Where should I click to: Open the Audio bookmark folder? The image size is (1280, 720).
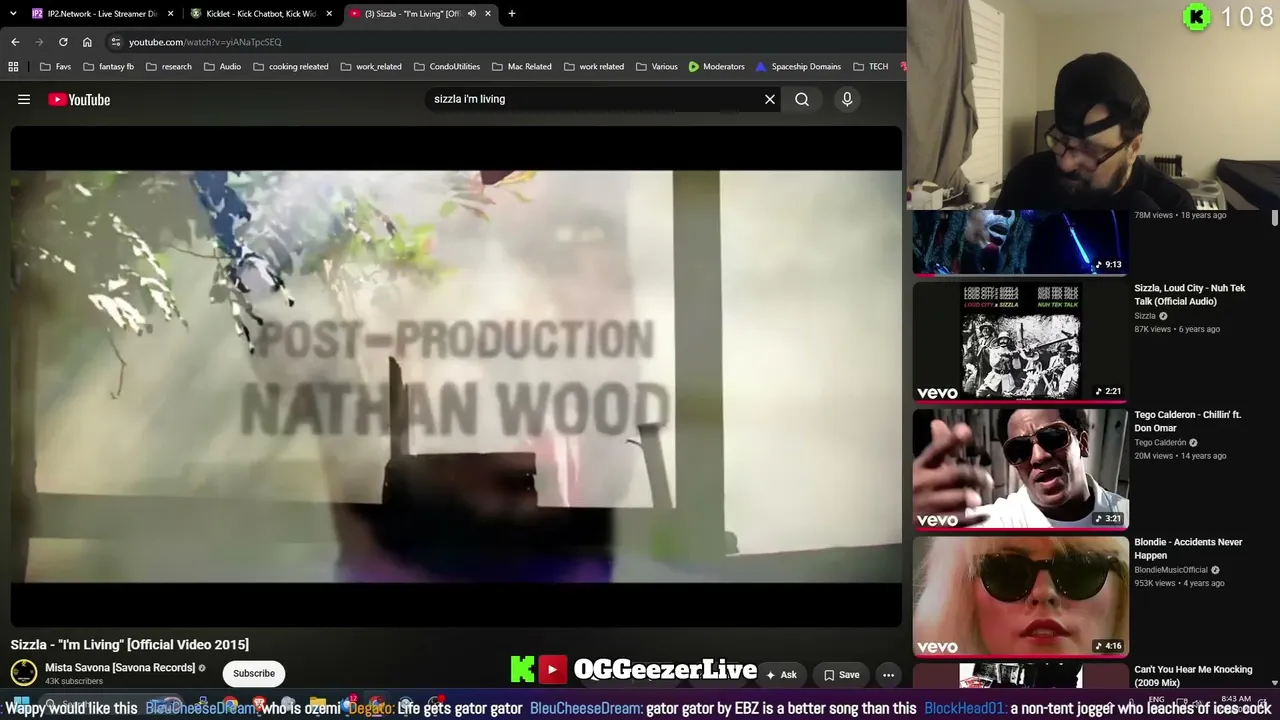(x=222, y=66)
